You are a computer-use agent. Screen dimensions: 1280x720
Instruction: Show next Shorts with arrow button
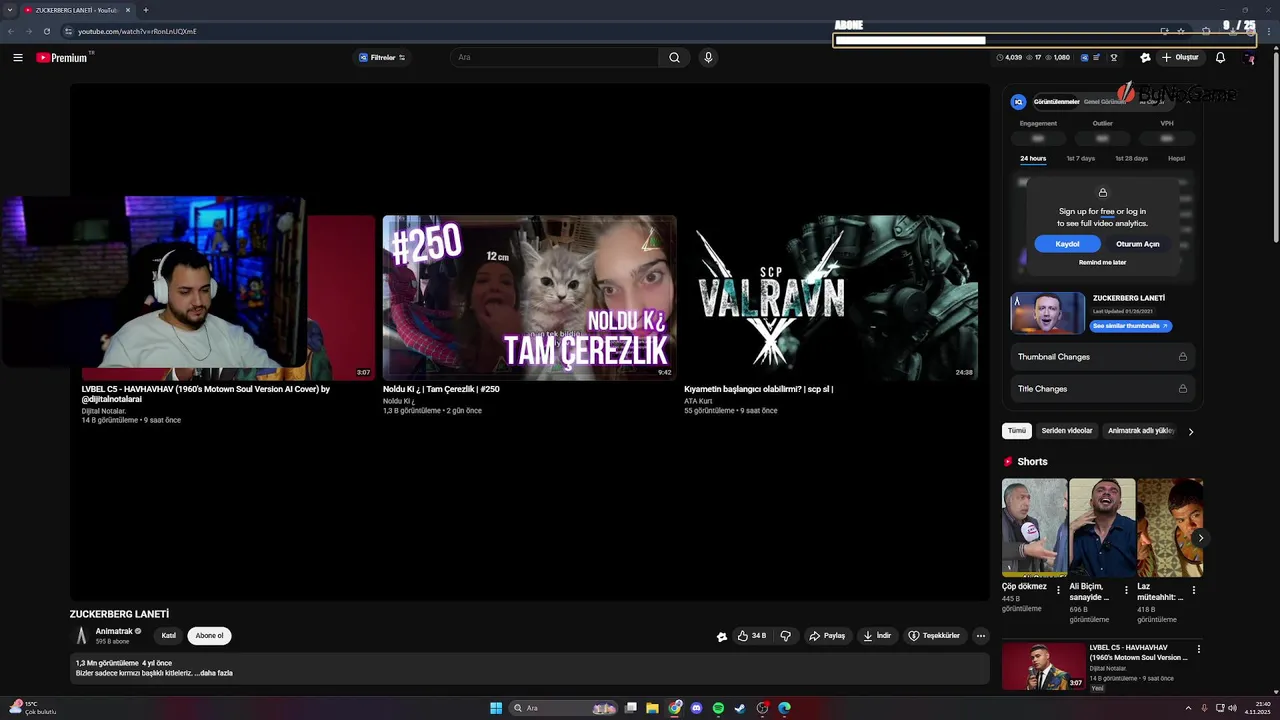pyautogui.click(x=1200, y=538)
